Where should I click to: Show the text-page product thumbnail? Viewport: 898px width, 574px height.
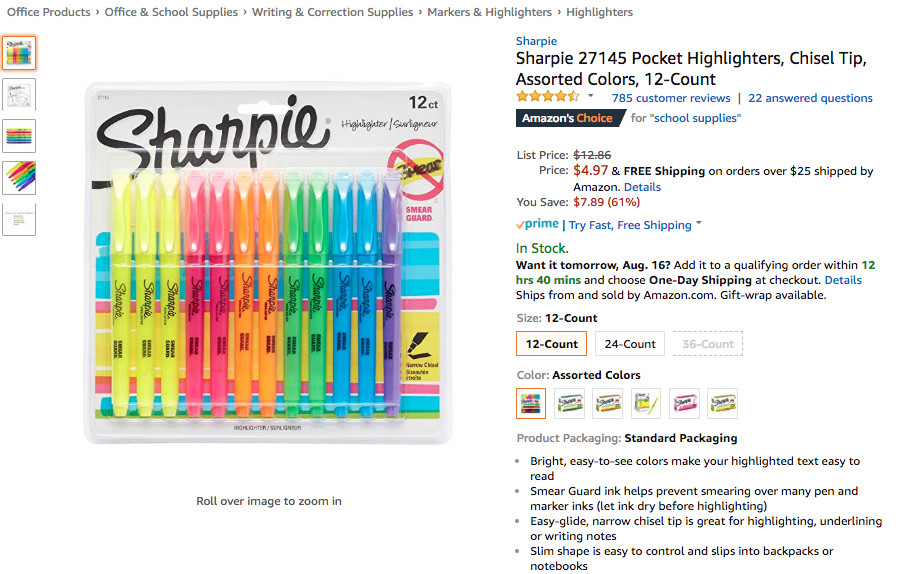coord(19,219)
